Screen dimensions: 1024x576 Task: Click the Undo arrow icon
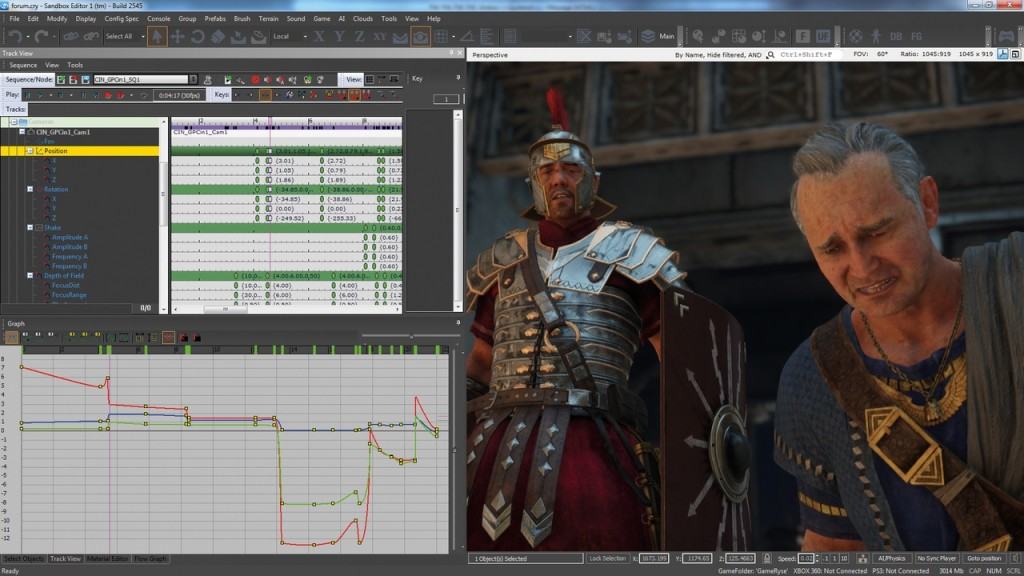pos(15,37)
